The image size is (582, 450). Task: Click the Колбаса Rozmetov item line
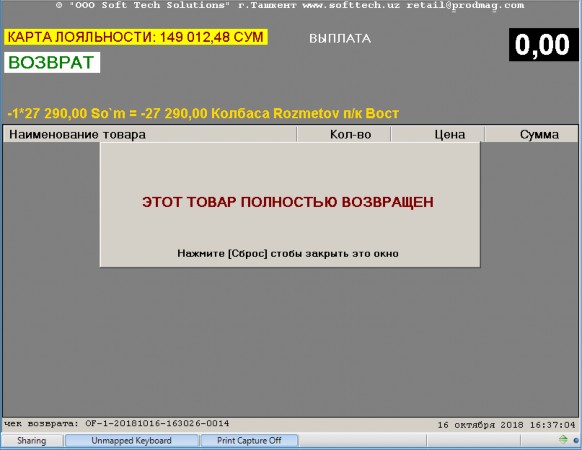click(203, 113)
